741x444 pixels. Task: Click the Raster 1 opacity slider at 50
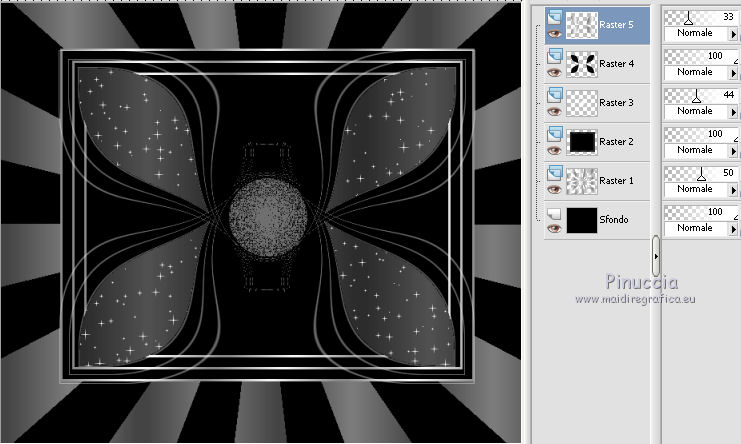coord(701,174)
